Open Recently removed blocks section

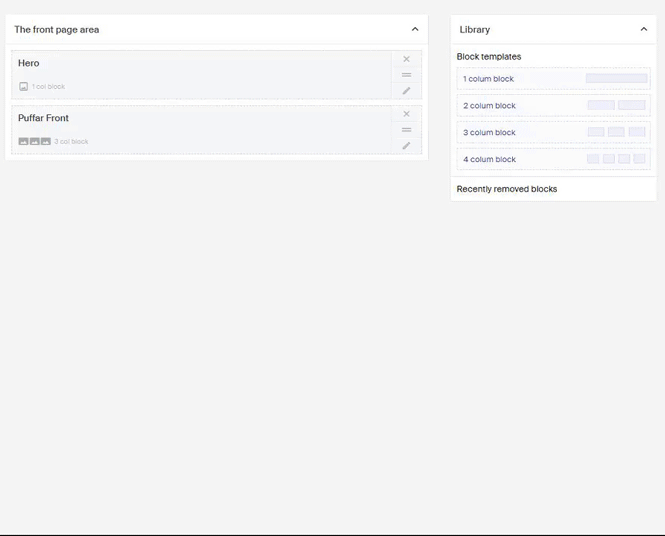pyautogui.click(x=507, y=189)
